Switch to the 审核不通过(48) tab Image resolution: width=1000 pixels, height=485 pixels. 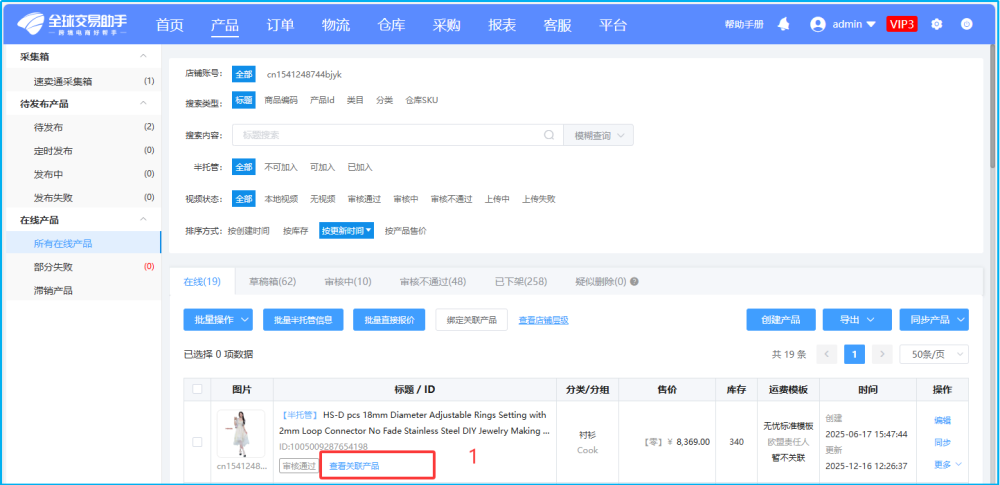[433, 281]
